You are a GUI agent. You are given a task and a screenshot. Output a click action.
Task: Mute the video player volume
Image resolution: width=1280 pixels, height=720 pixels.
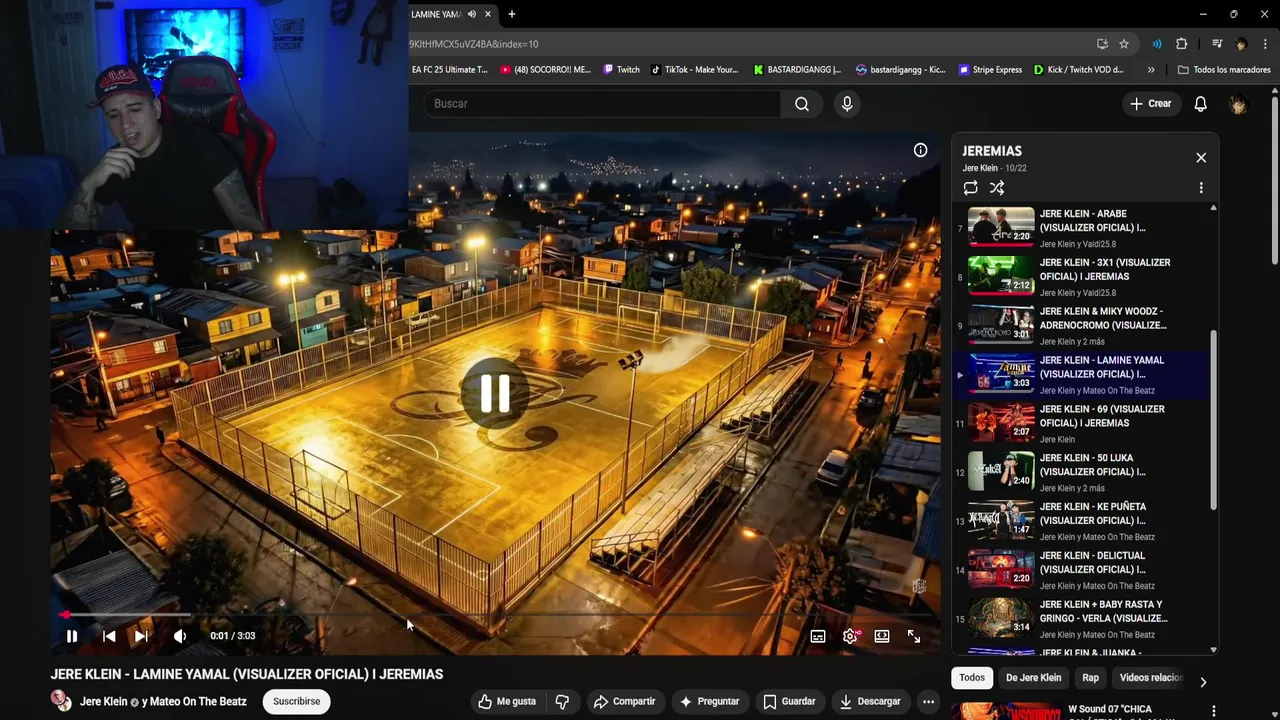click(180, 636)
